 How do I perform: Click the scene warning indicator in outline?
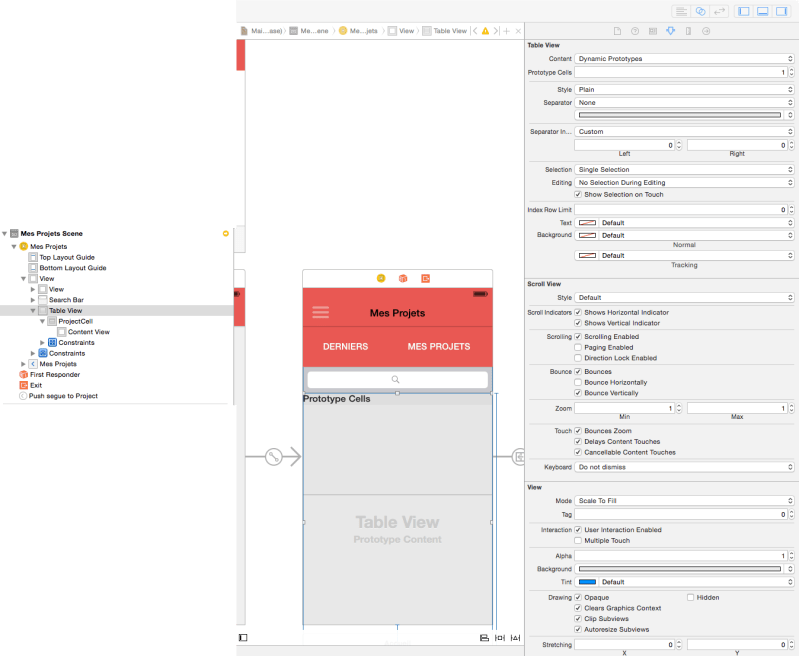pos(226,233)
